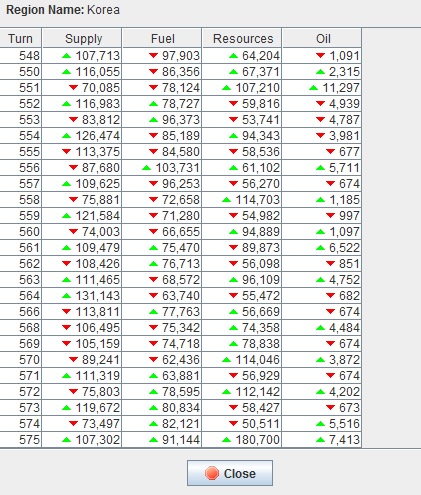Click green up arrow beside Fuel 78,727

pos(153,104)
